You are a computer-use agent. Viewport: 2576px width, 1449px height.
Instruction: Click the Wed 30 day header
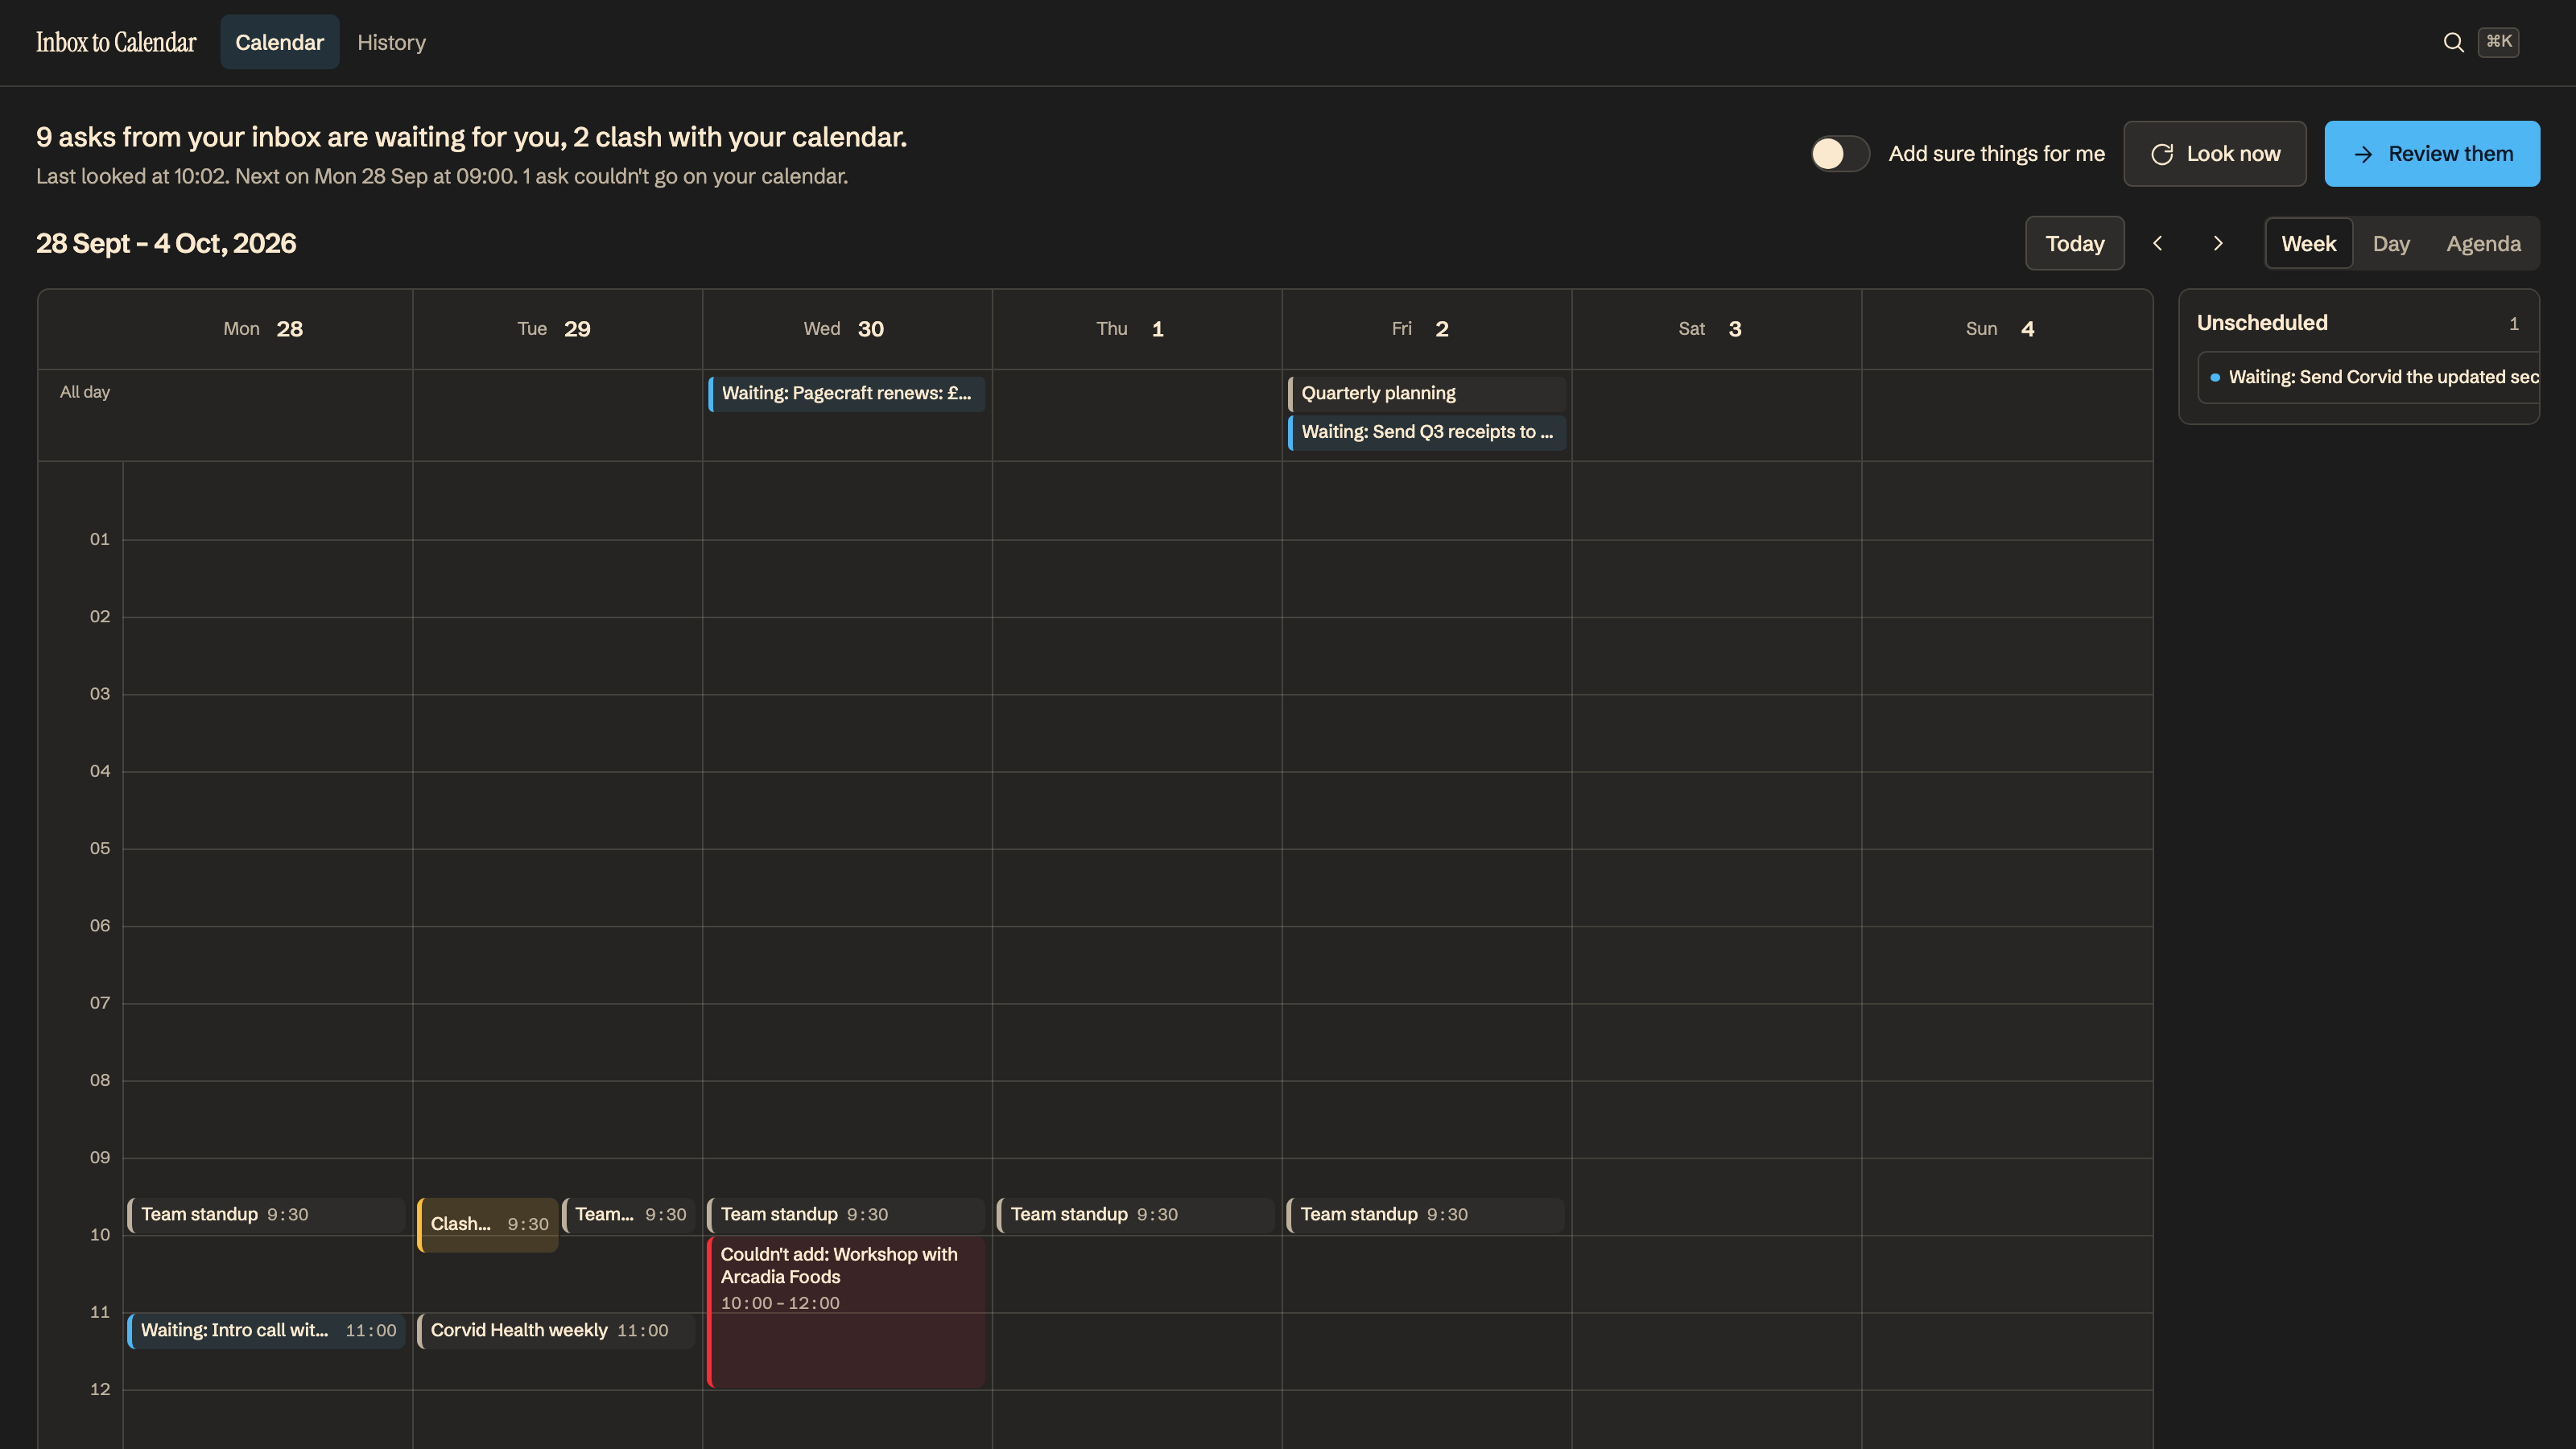click(844, 329)
